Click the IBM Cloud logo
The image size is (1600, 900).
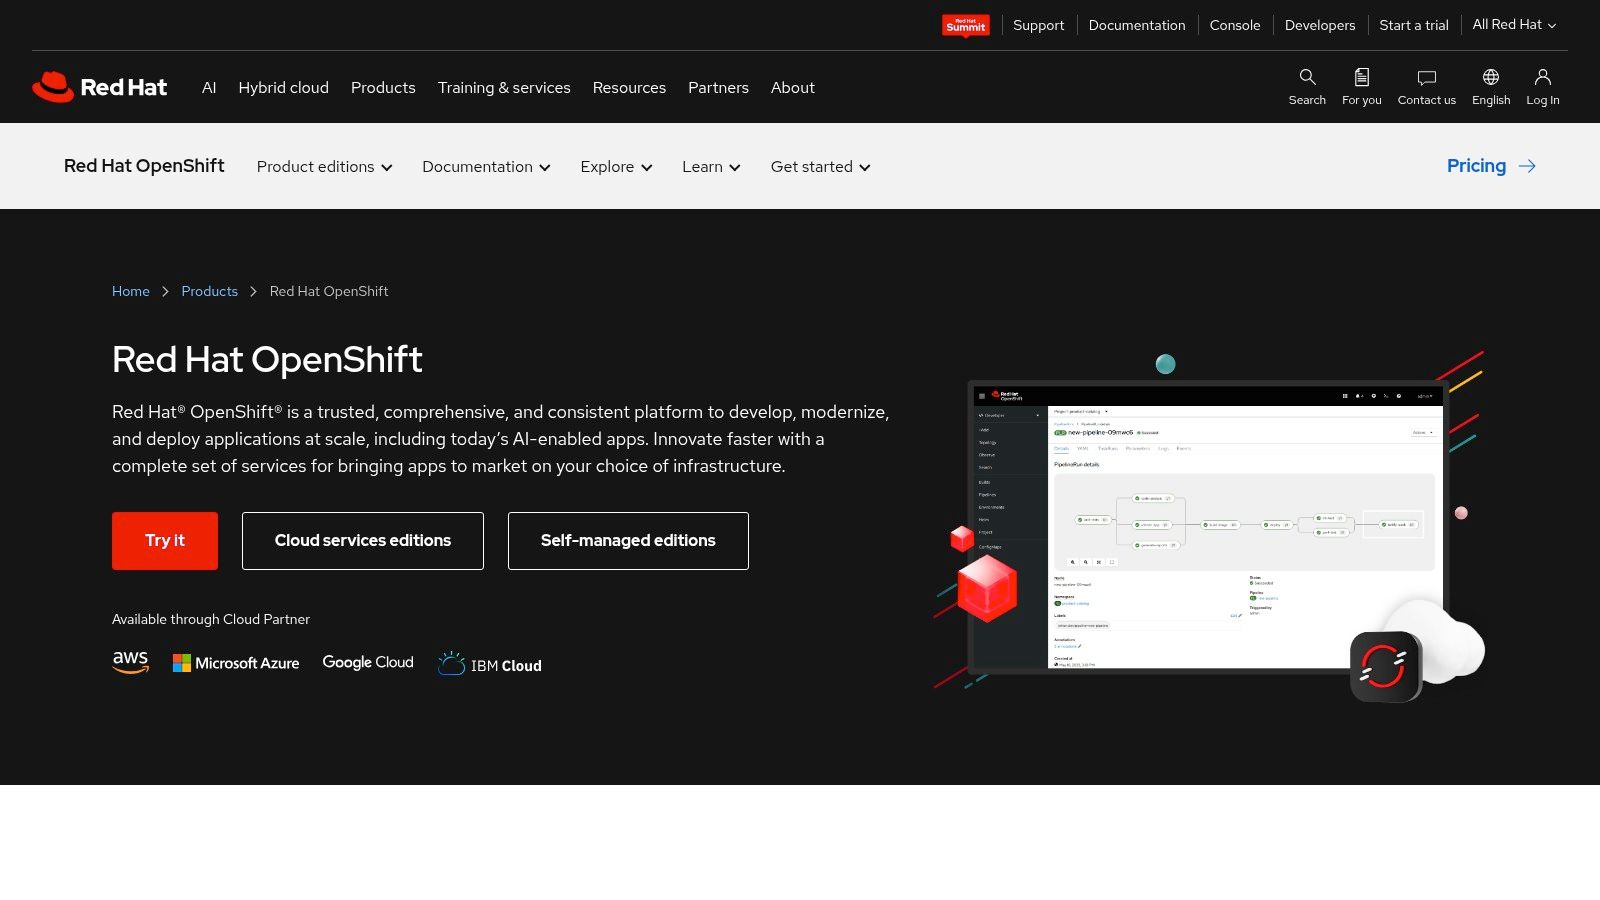click(x=490, y=664)
